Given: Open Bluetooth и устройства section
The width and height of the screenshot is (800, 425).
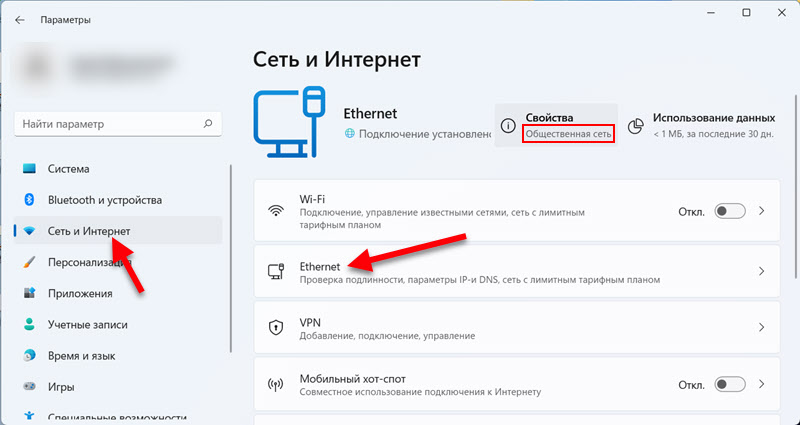Looking at the screenshot, I should coord(104,200).
